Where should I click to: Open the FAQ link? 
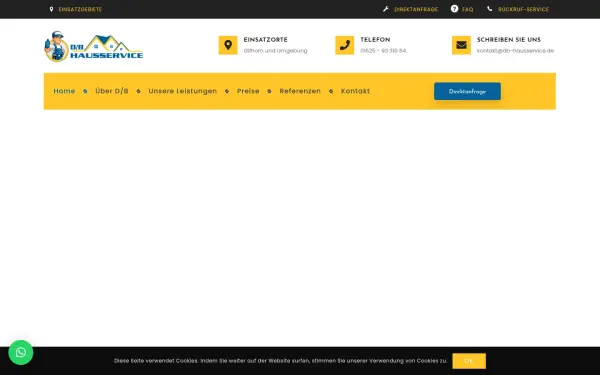(x=468, y=9)
